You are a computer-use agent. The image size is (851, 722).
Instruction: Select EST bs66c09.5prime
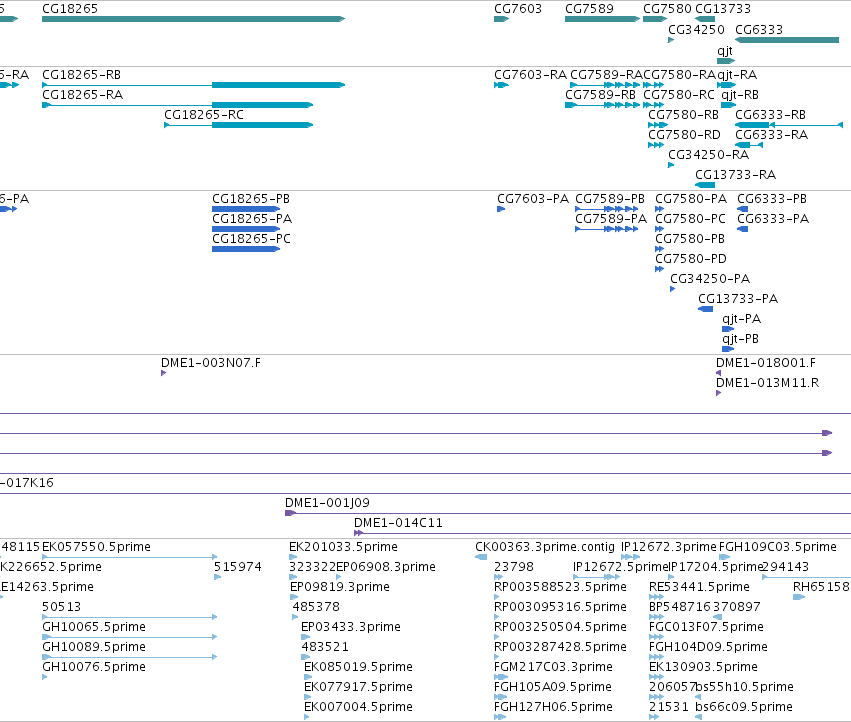pyautogui.click(x=744, y=707)
